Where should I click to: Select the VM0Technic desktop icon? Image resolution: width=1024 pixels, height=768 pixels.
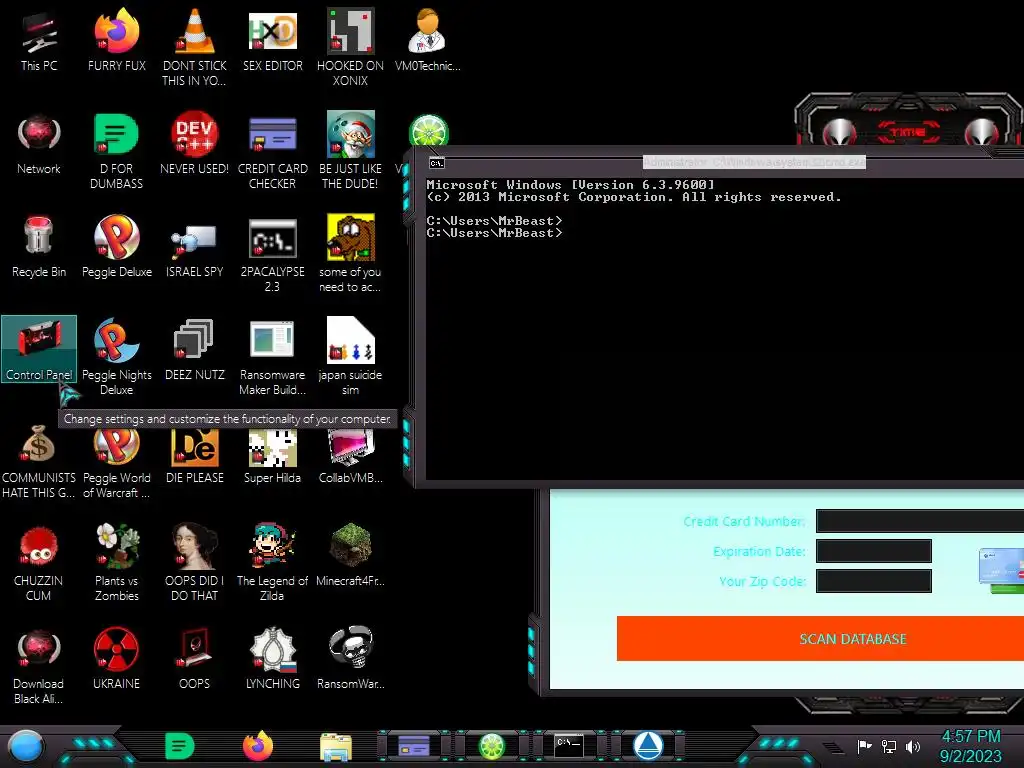[427, 40]
